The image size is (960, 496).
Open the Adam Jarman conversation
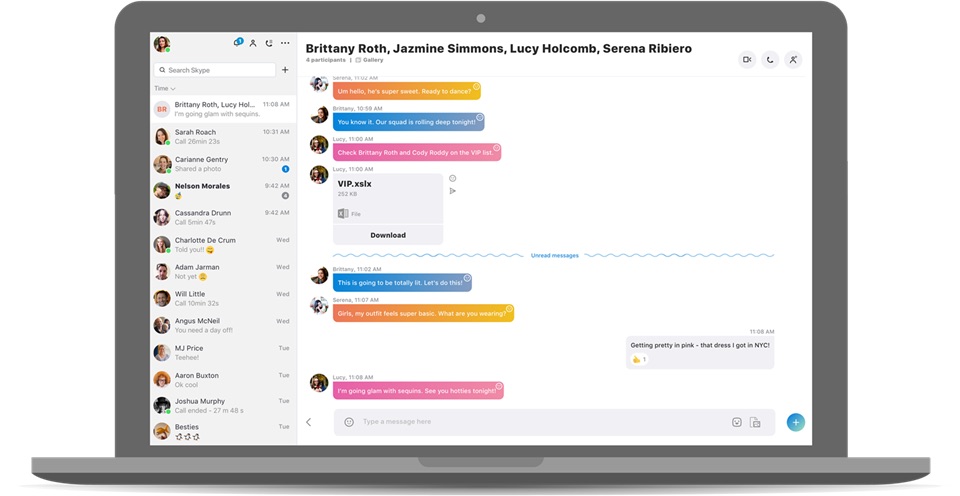coord(223,271)
